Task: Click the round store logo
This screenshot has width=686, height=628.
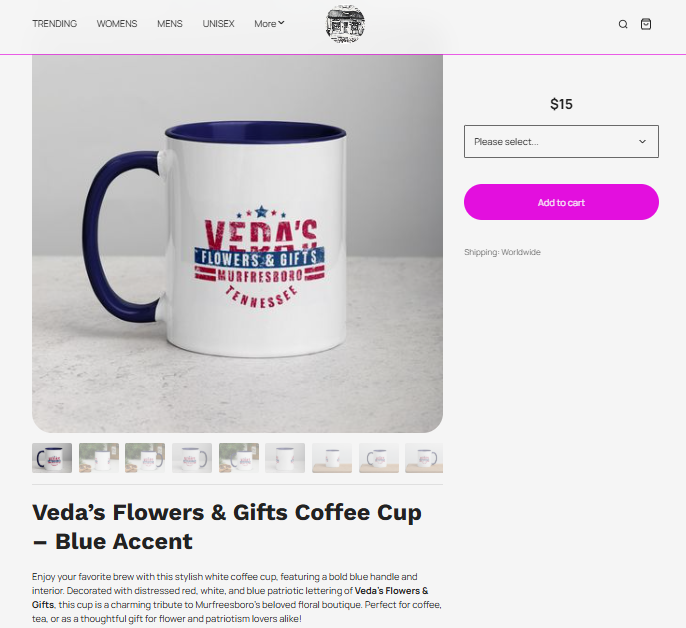Action: coord(346,24)
